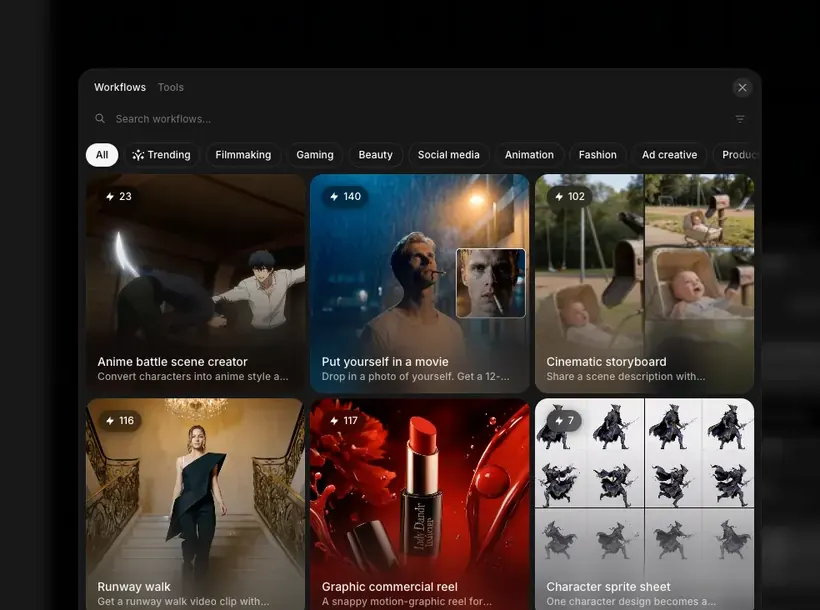Viewport: 820px width, 610px height.
Task: Select the All category chip
Action: [102, 155]
